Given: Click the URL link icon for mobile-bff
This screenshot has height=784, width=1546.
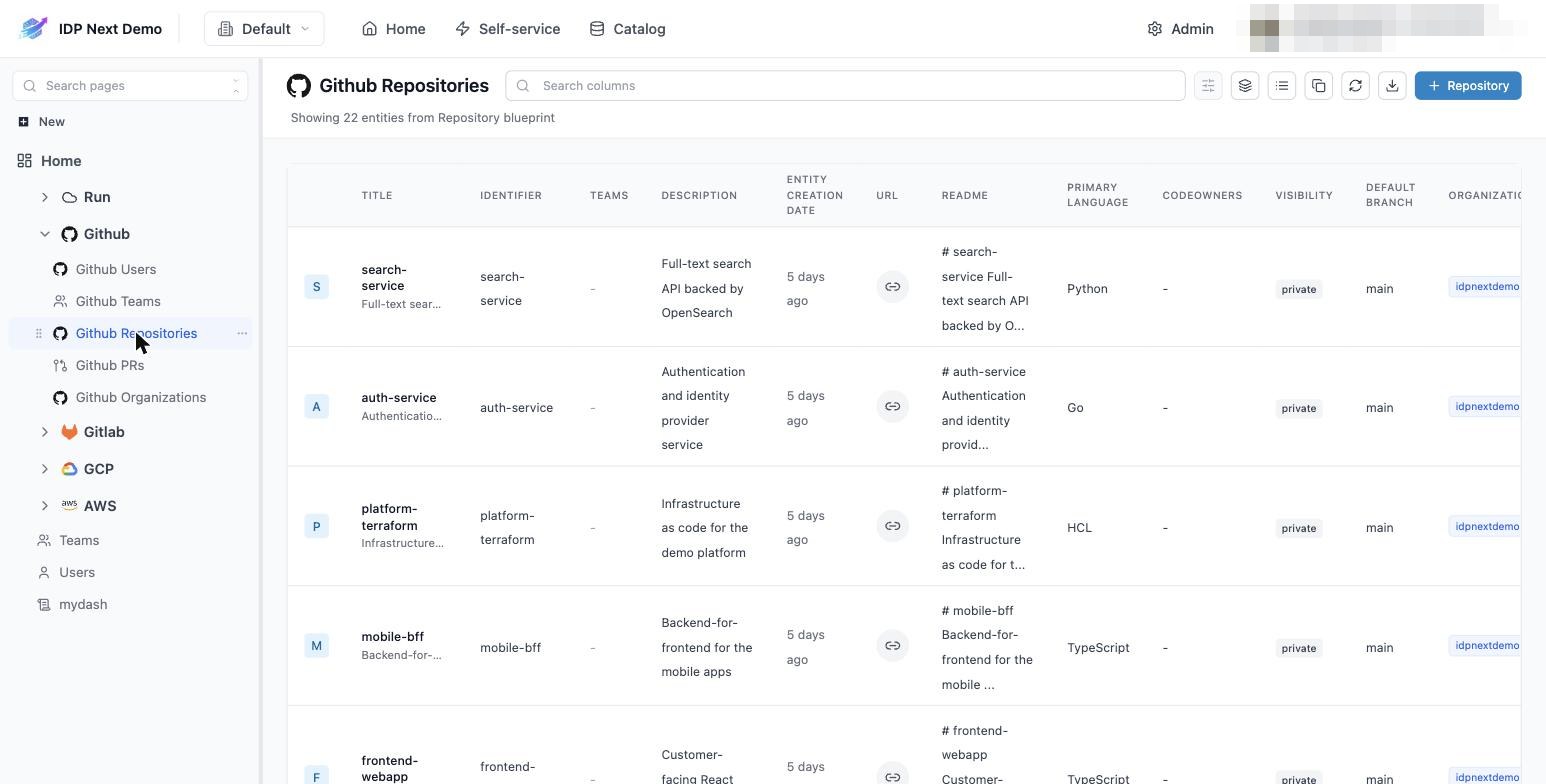Looking at the screenshot, I should [892, 646].
